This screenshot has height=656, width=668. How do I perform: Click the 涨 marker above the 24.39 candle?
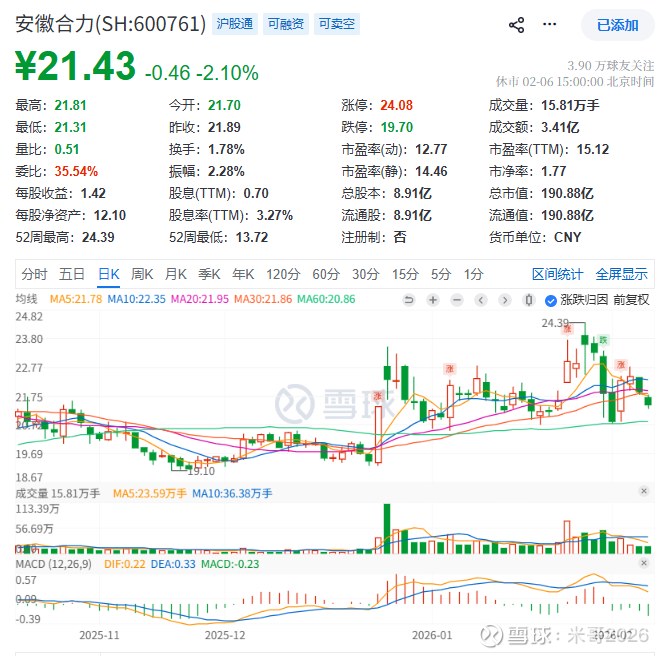coord(567,329)
